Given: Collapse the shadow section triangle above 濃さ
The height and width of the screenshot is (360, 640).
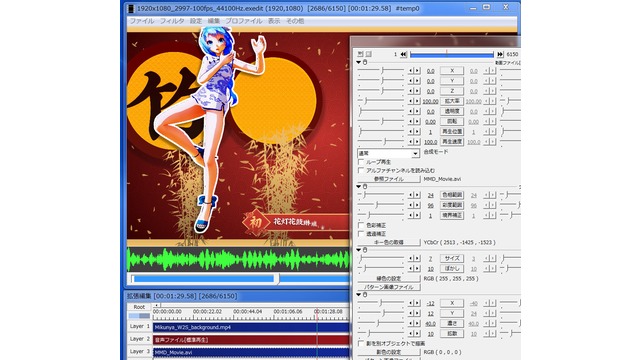Looking at the screenshot, I should point(359,295).
